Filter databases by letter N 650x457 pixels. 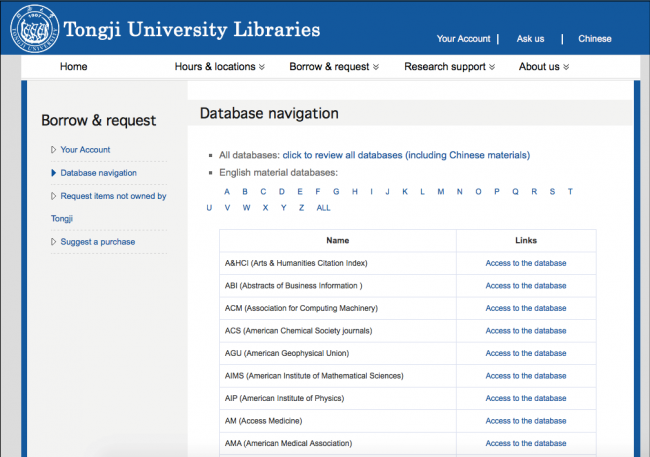click(460, 192)
